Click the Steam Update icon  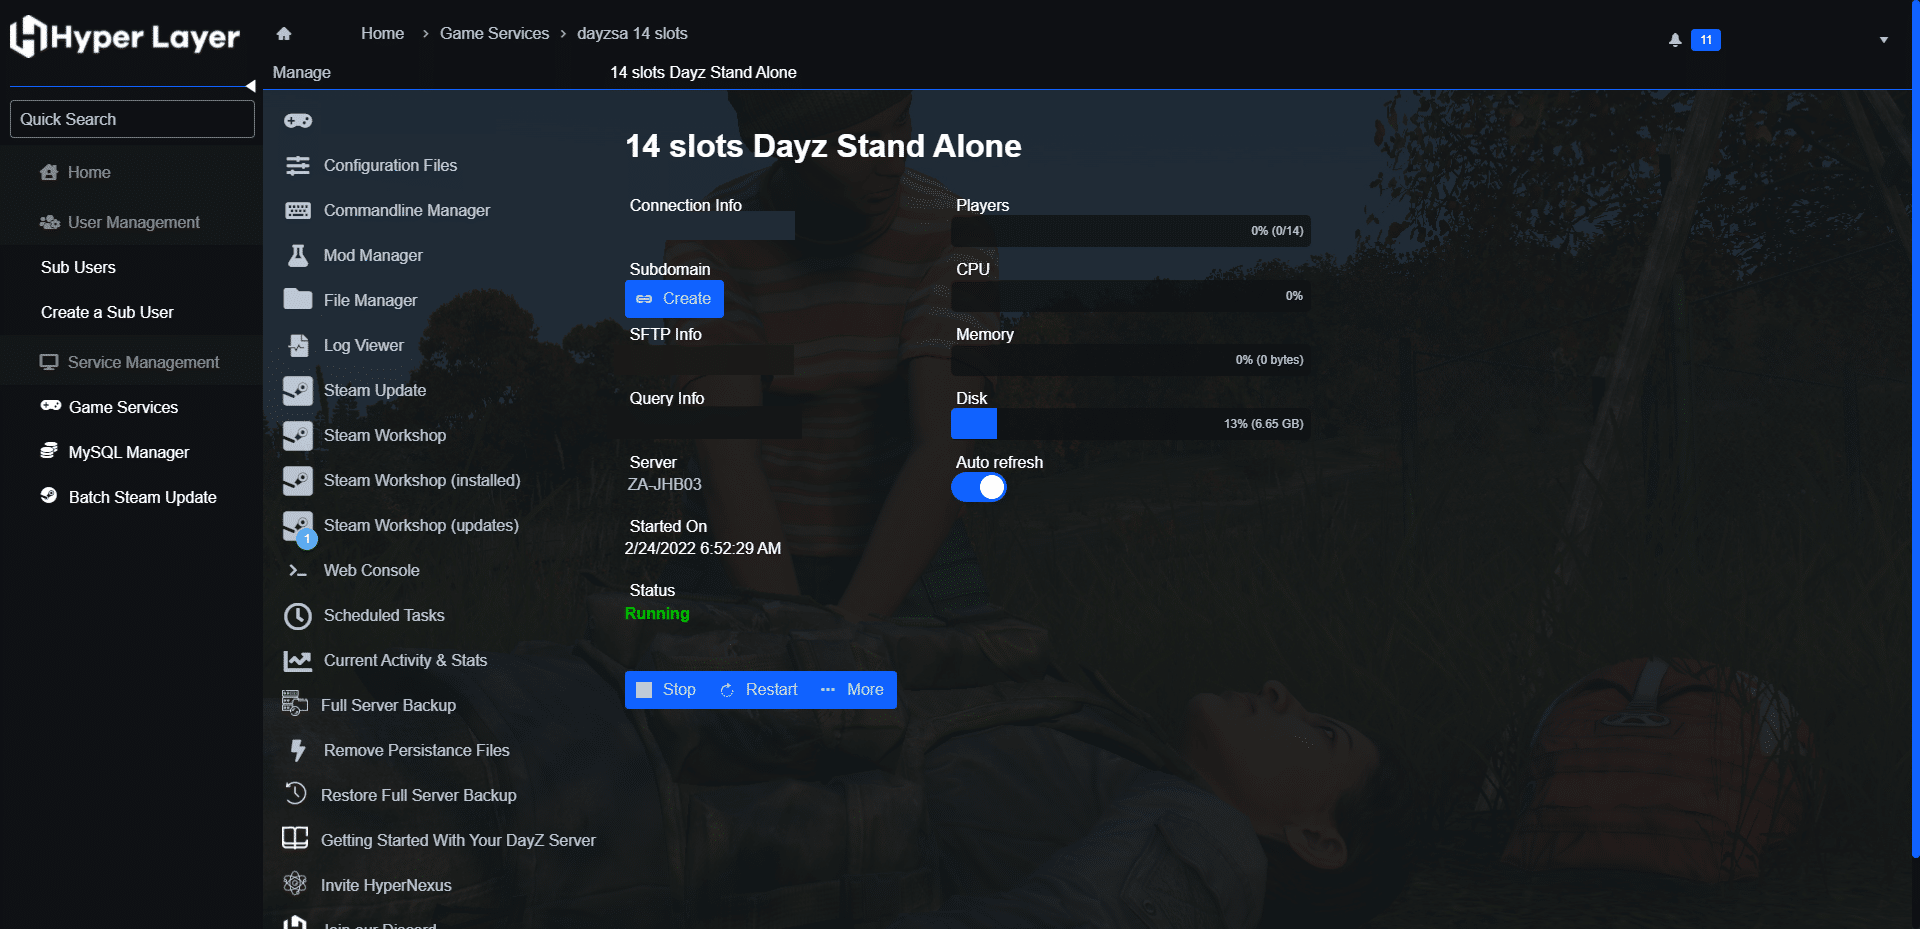tap(298, 391)
